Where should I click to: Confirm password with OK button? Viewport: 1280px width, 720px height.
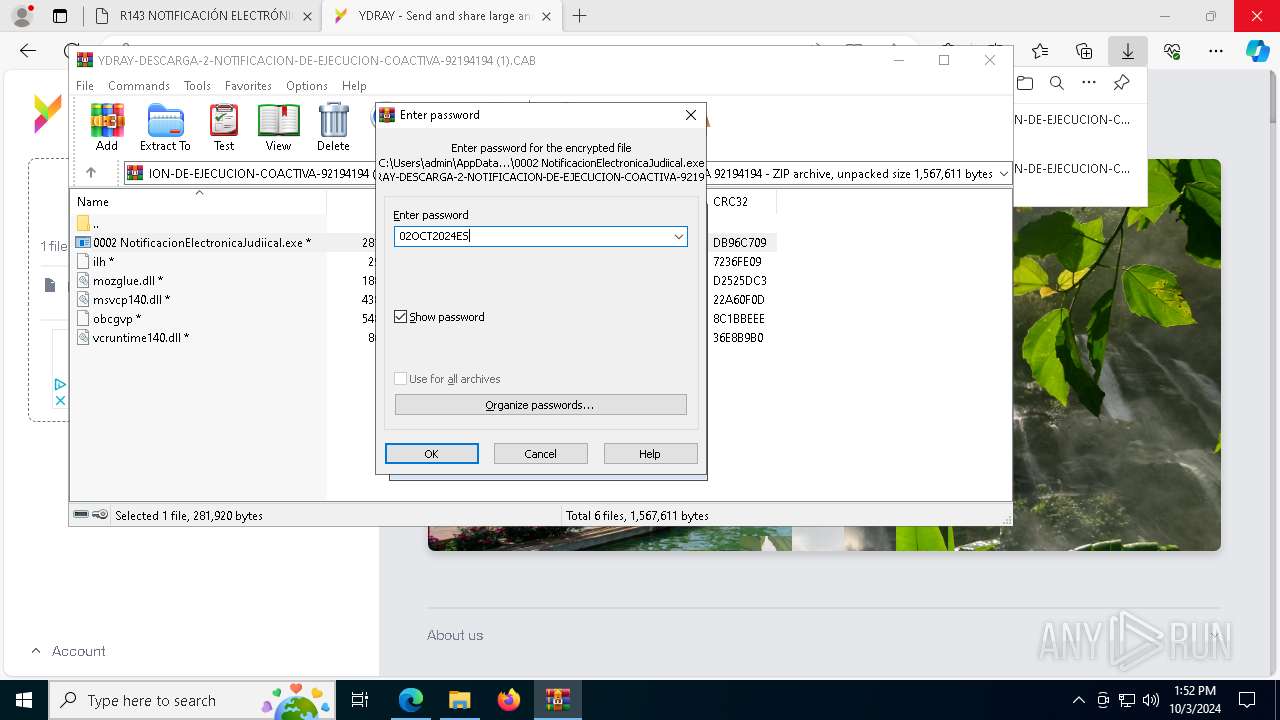click(x=432, y=454)
